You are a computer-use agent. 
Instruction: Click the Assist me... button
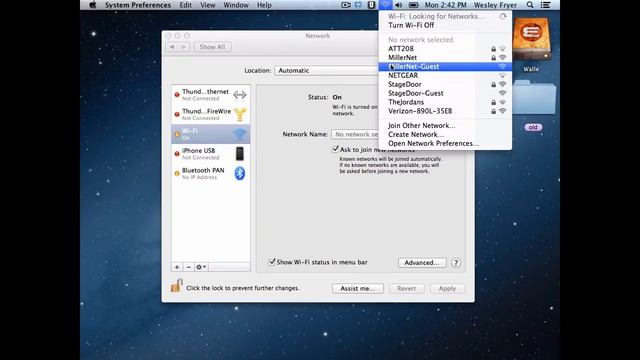[x=358, y=289]
